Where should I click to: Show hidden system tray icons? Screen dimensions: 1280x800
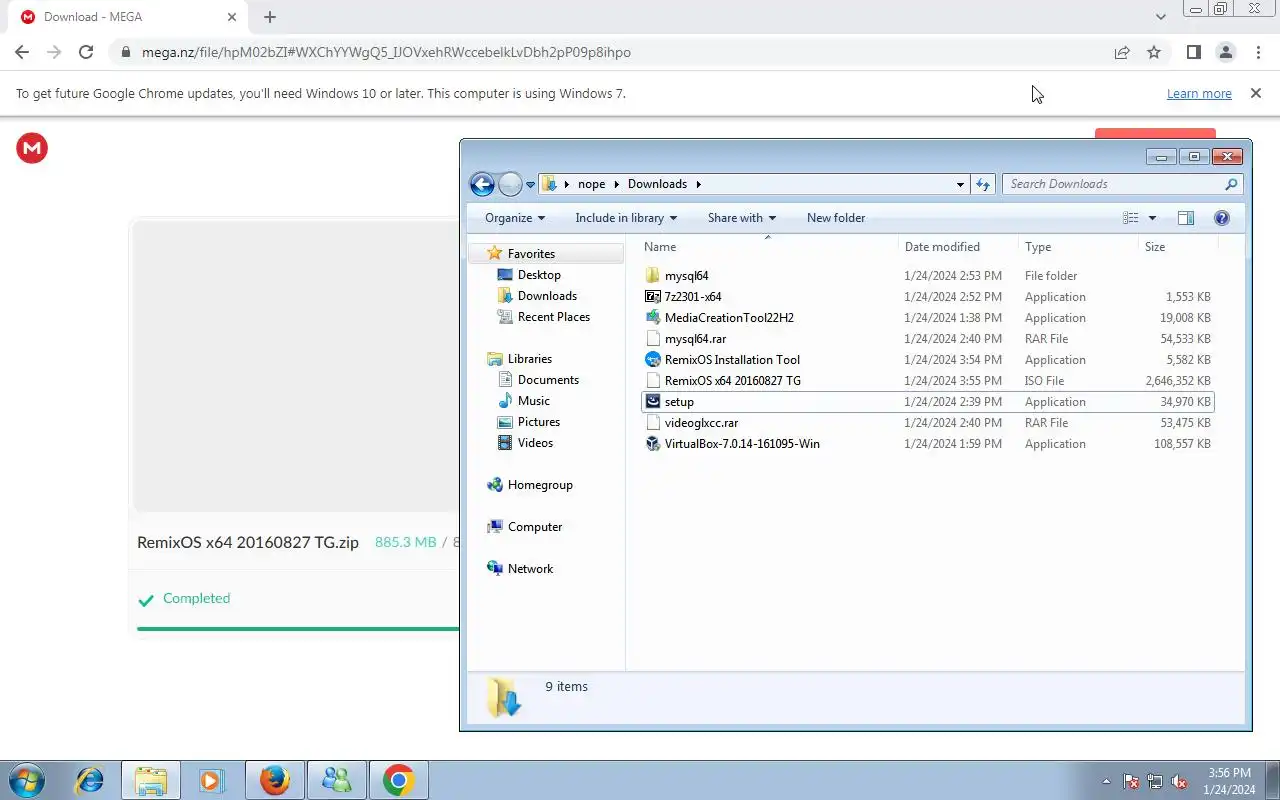pos(1106,782)
